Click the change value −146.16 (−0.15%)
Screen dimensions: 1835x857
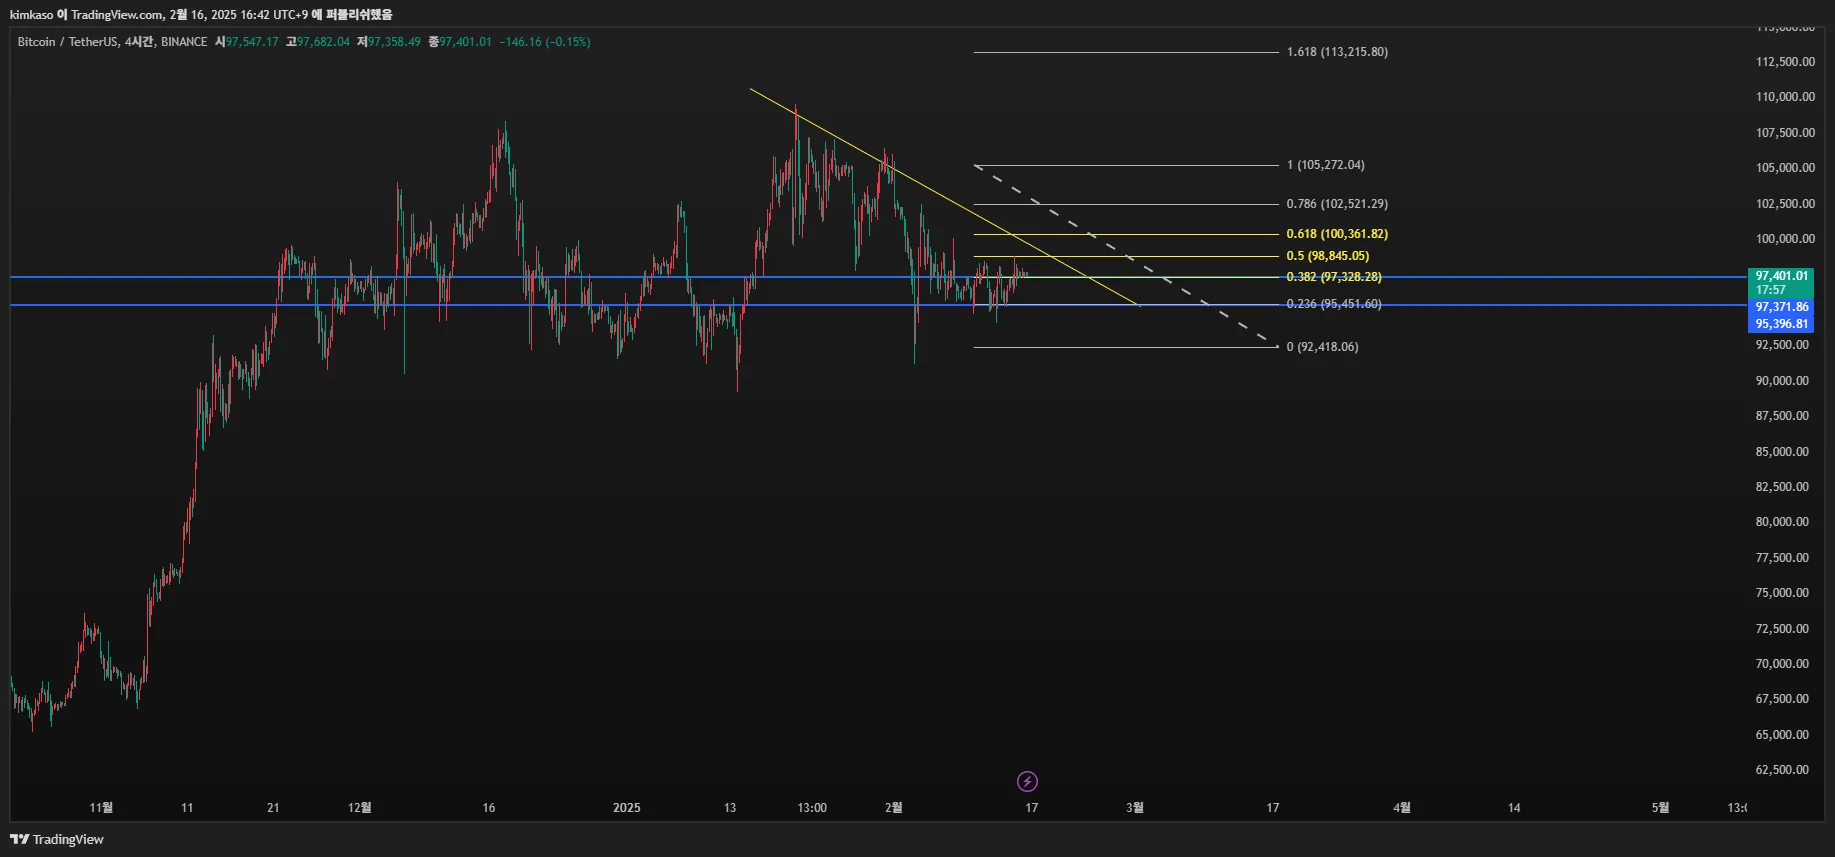[545, 42]
